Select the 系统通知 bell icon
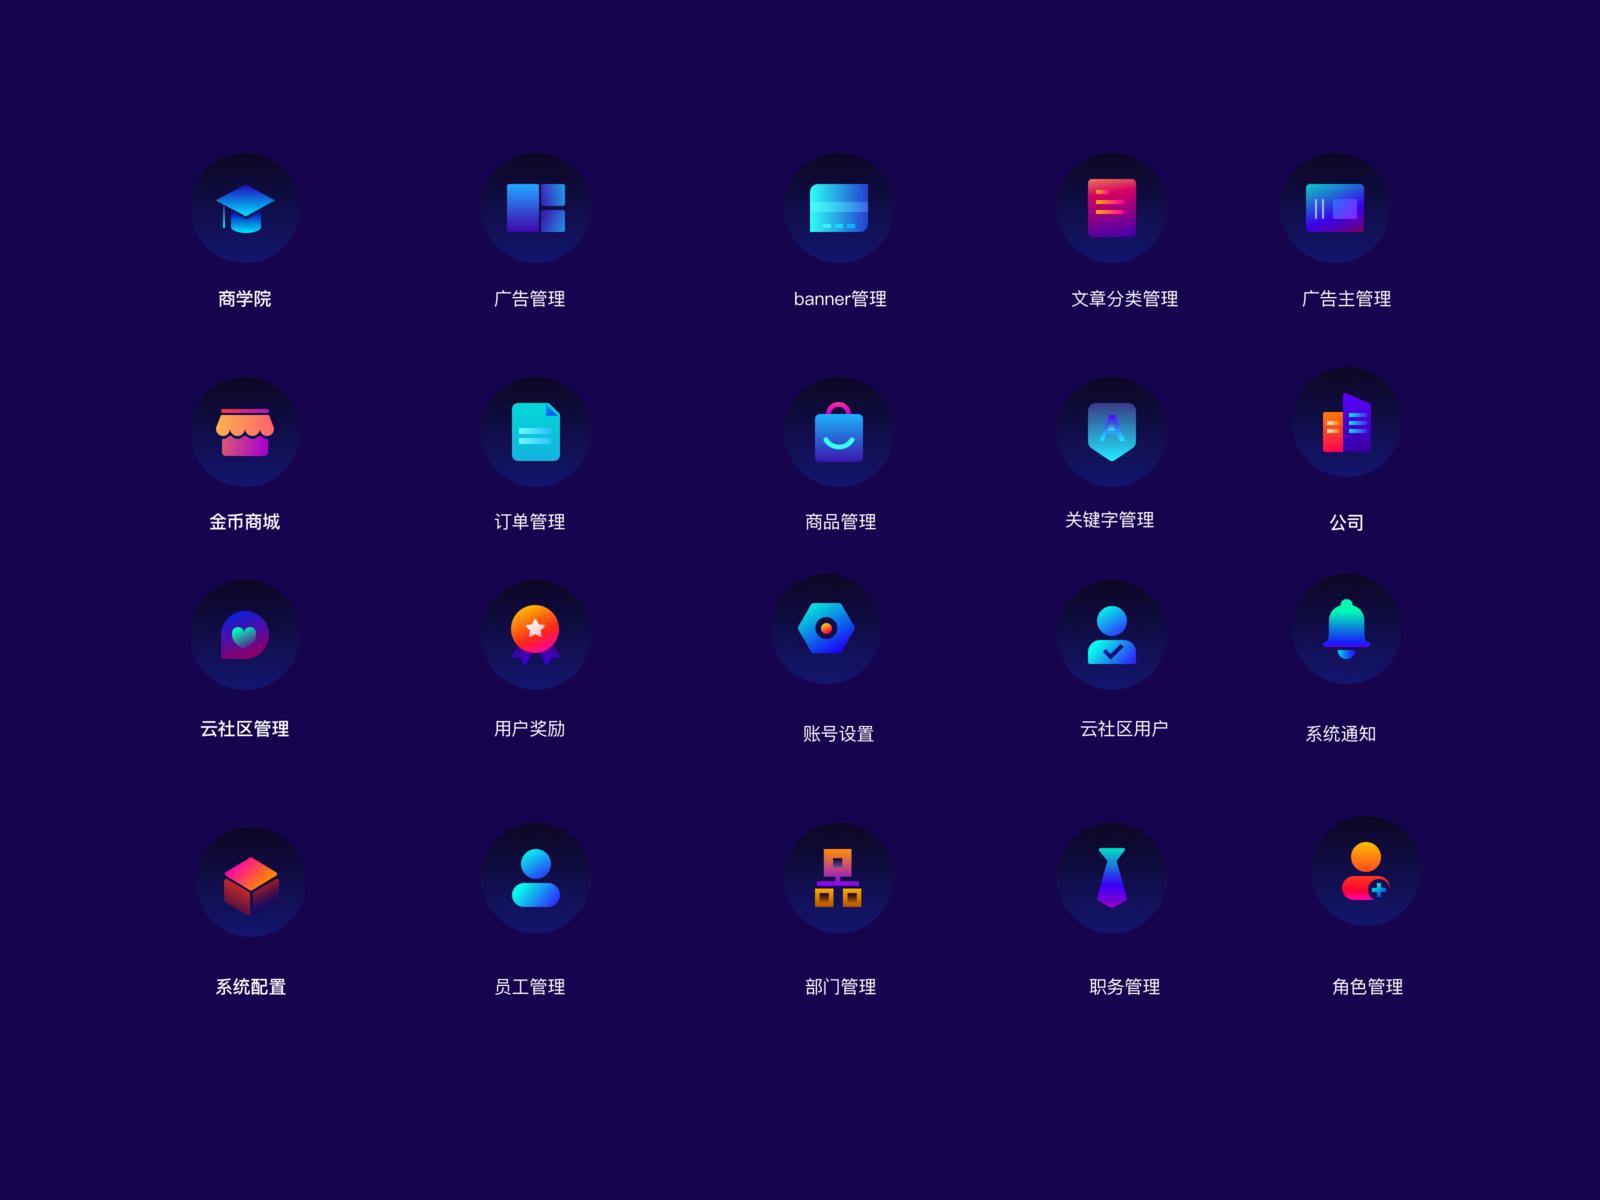This screenshot has height=1200, width=1600. point(1347,629)
